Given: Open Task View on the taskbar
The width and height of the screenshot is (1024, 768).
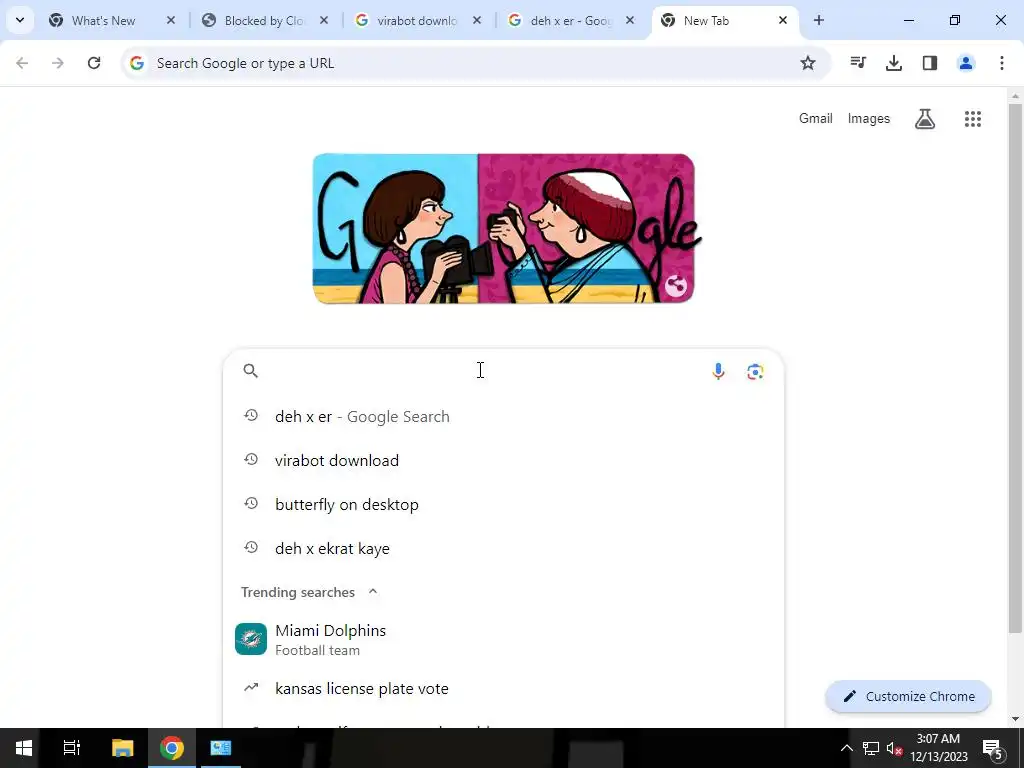Looking at the screenshot, I should coord(71,748).
